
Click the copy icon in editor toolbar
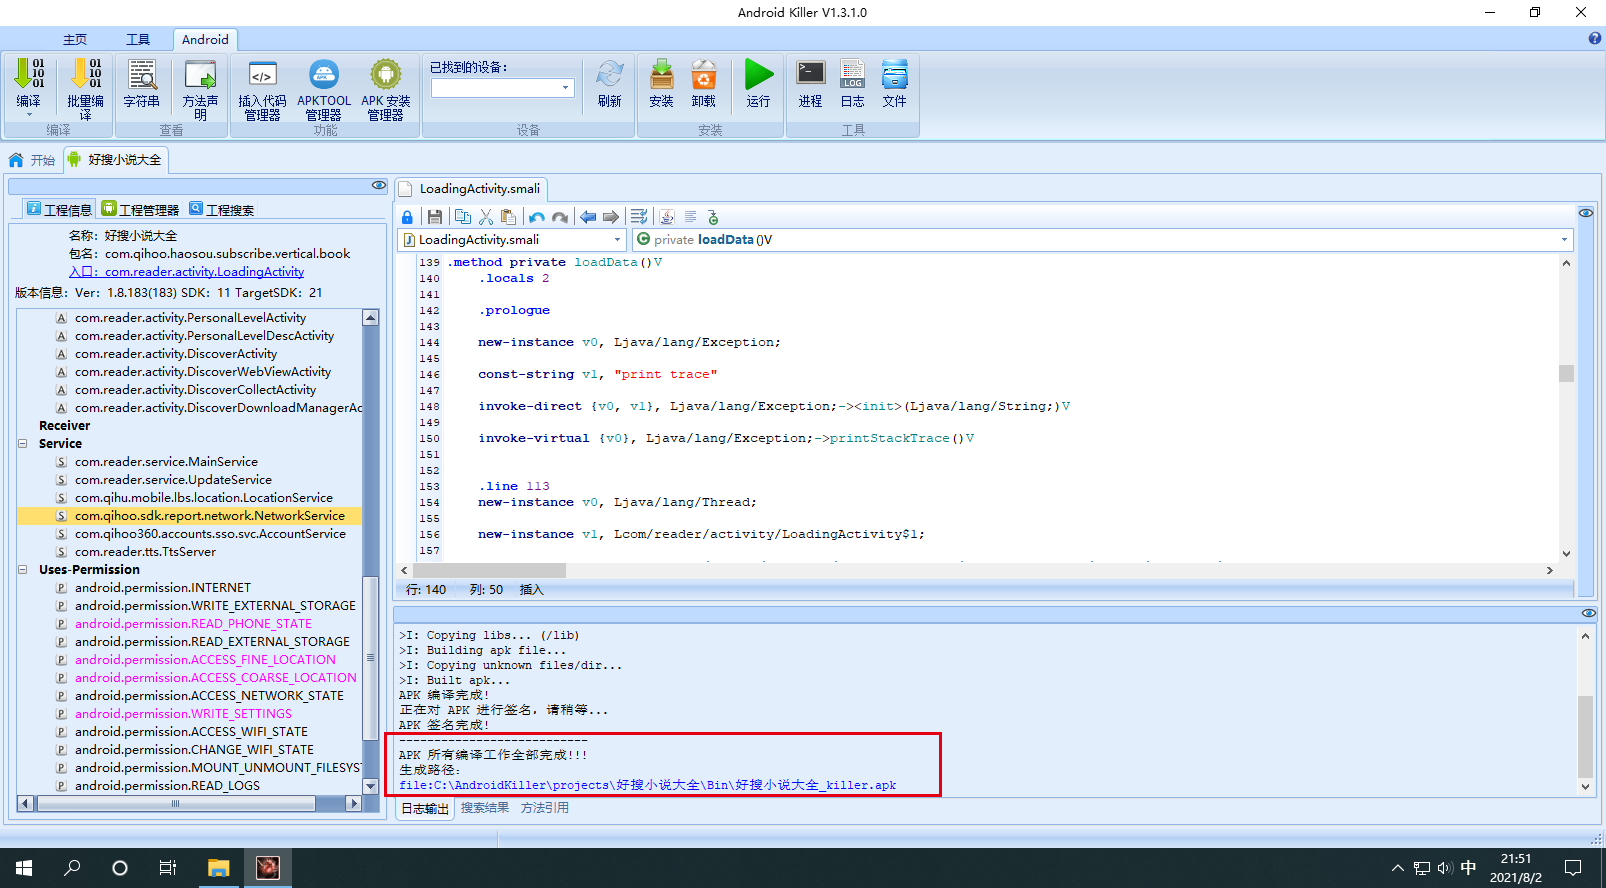pyautogui.click(x=462, y=217)
